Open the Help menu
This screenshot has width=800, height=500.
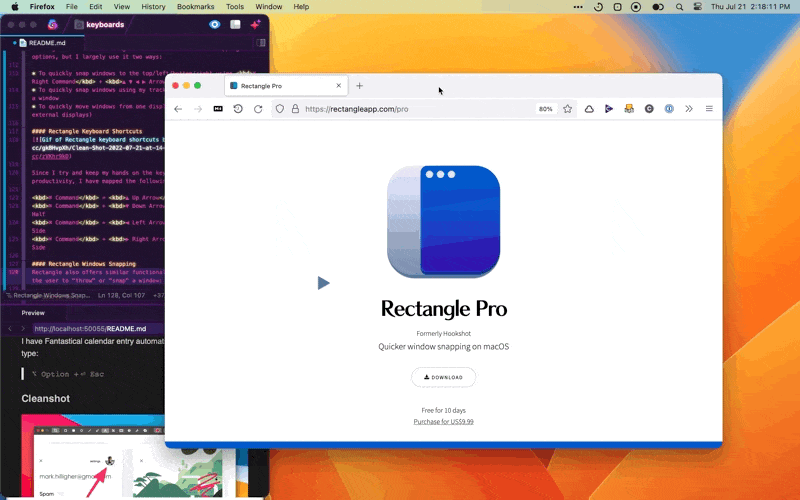[x=301, y=7]
